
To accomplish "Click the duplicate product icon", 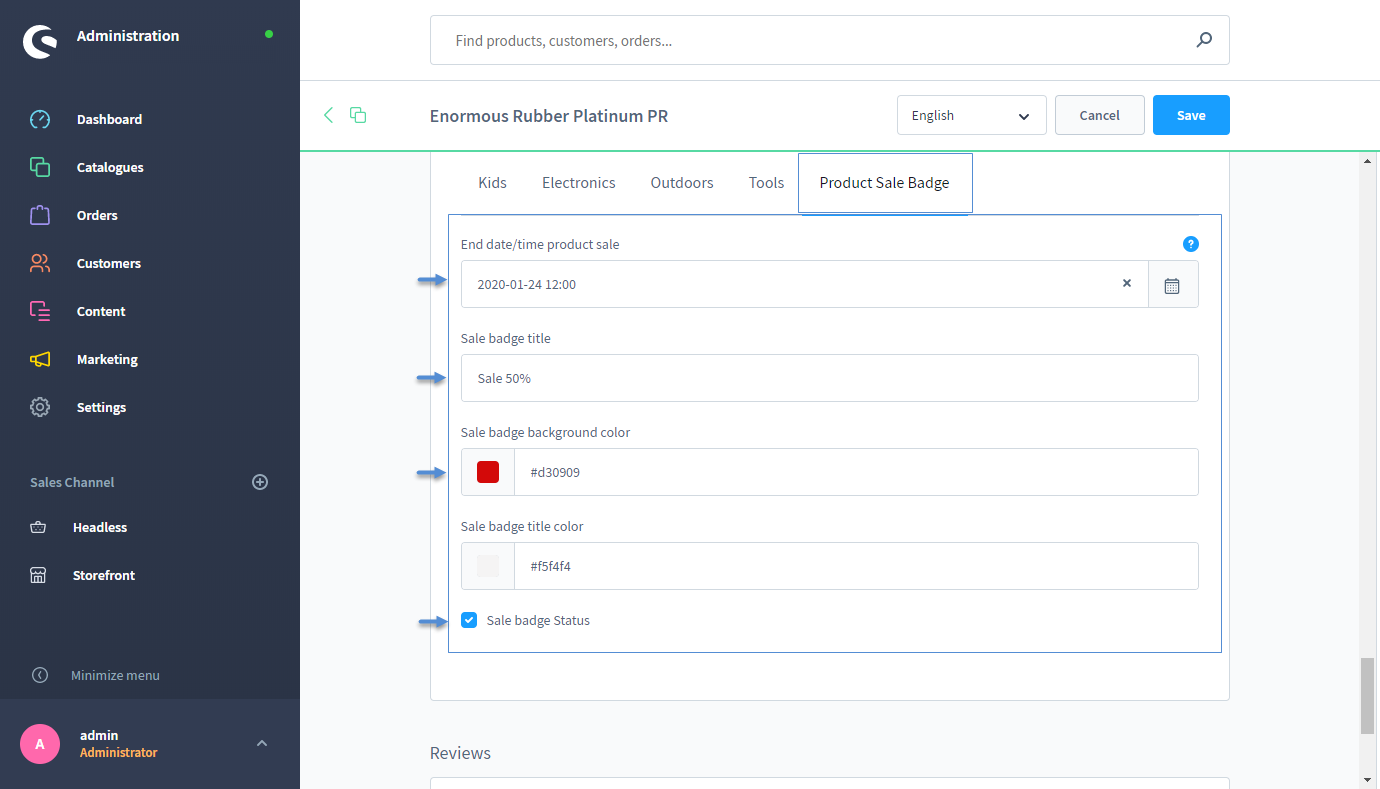I will (358, 115).
